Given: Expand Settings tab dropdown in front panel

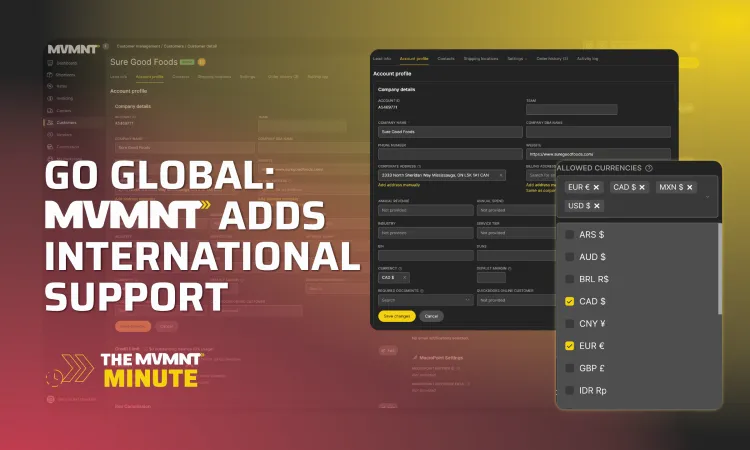Looking at the screenshot, I should click(x=517, y=59).
